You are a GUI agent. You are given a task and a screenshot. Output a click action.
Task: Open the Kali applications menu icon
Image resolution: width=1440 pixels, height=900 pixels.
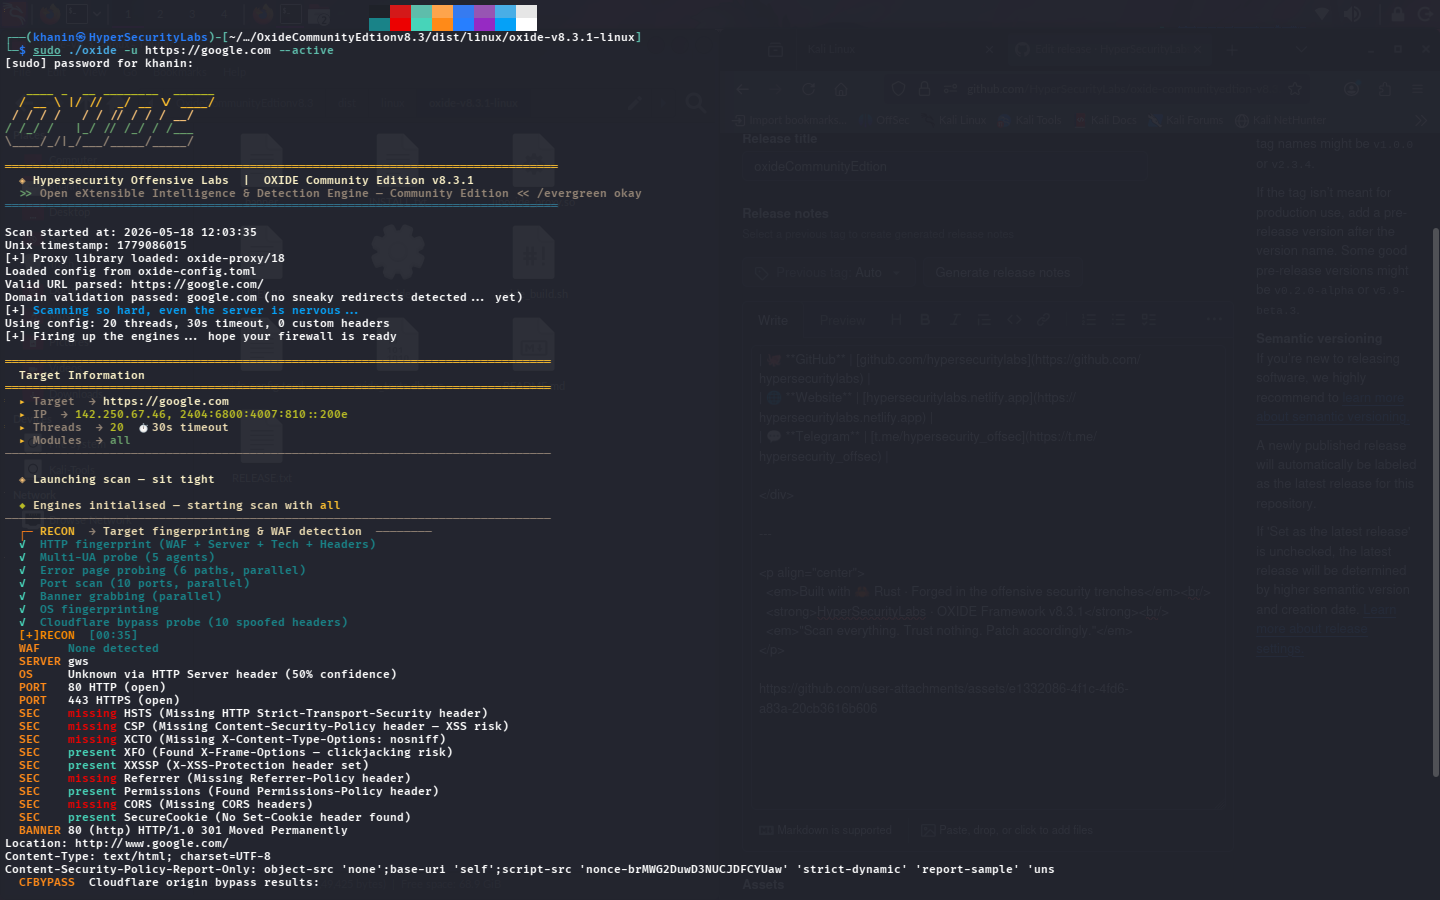click(15, 14)
